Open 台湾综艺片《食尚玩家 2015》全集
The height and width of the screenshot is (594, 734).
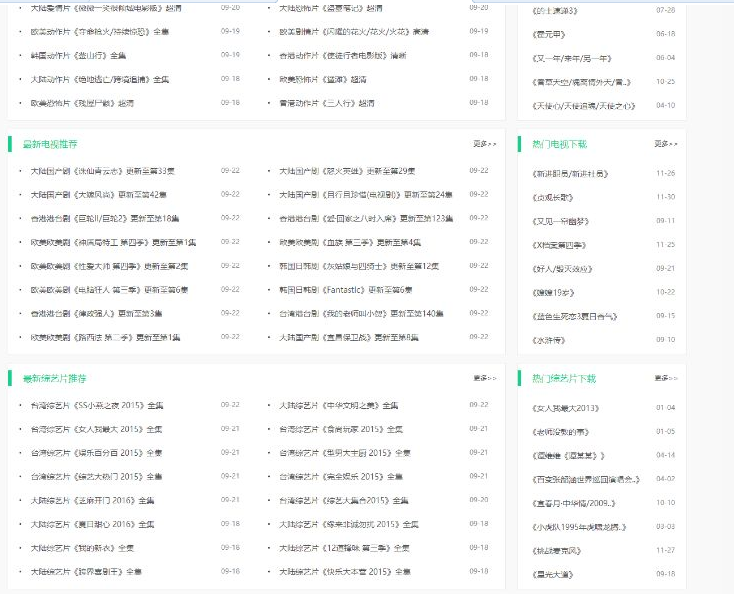341,429
